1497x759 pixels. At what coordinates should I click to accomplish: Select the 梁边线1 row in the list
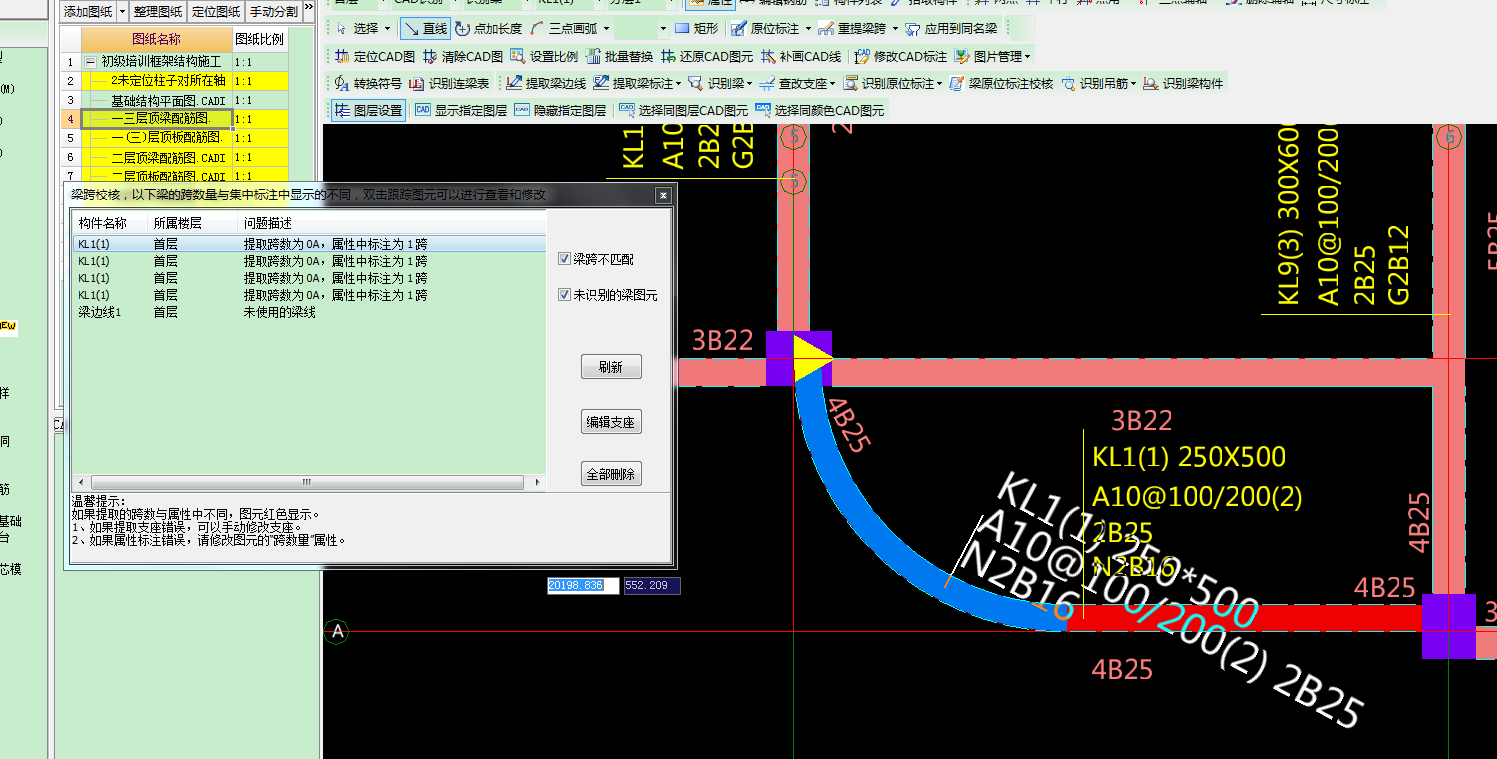(x=308, y=313)
